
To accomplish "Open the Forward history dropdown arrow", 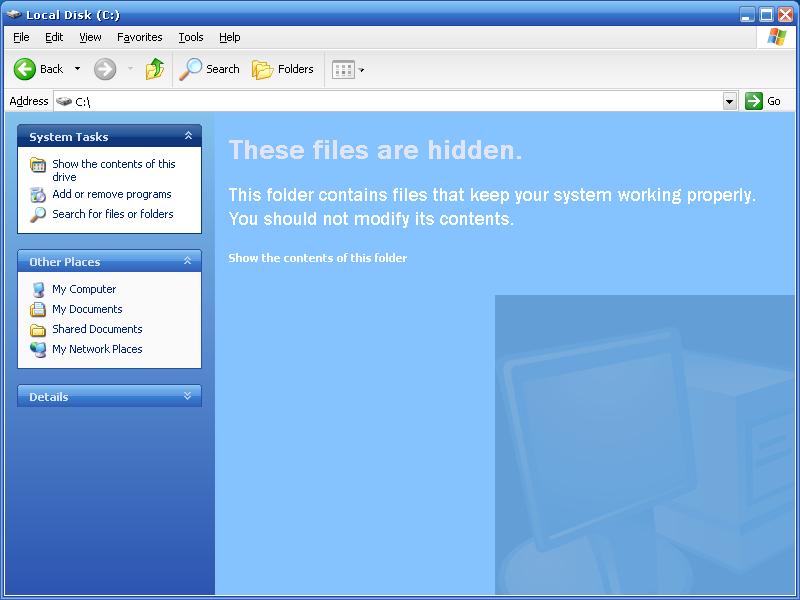I will tap(131, 68).
